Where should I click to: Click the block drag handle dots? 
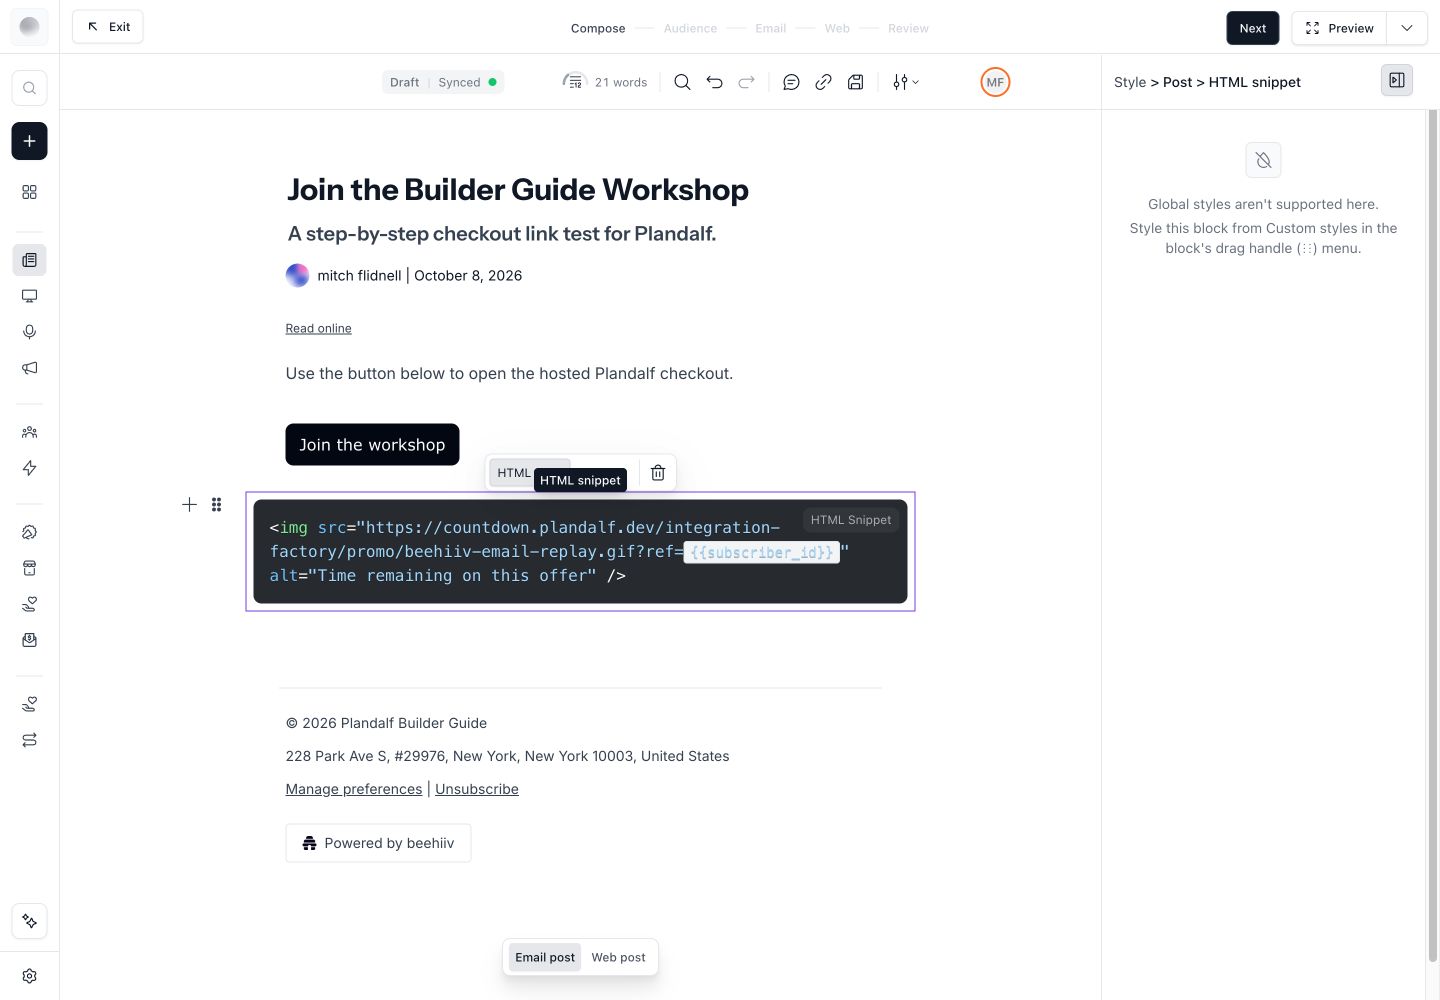tap(216, 505)
